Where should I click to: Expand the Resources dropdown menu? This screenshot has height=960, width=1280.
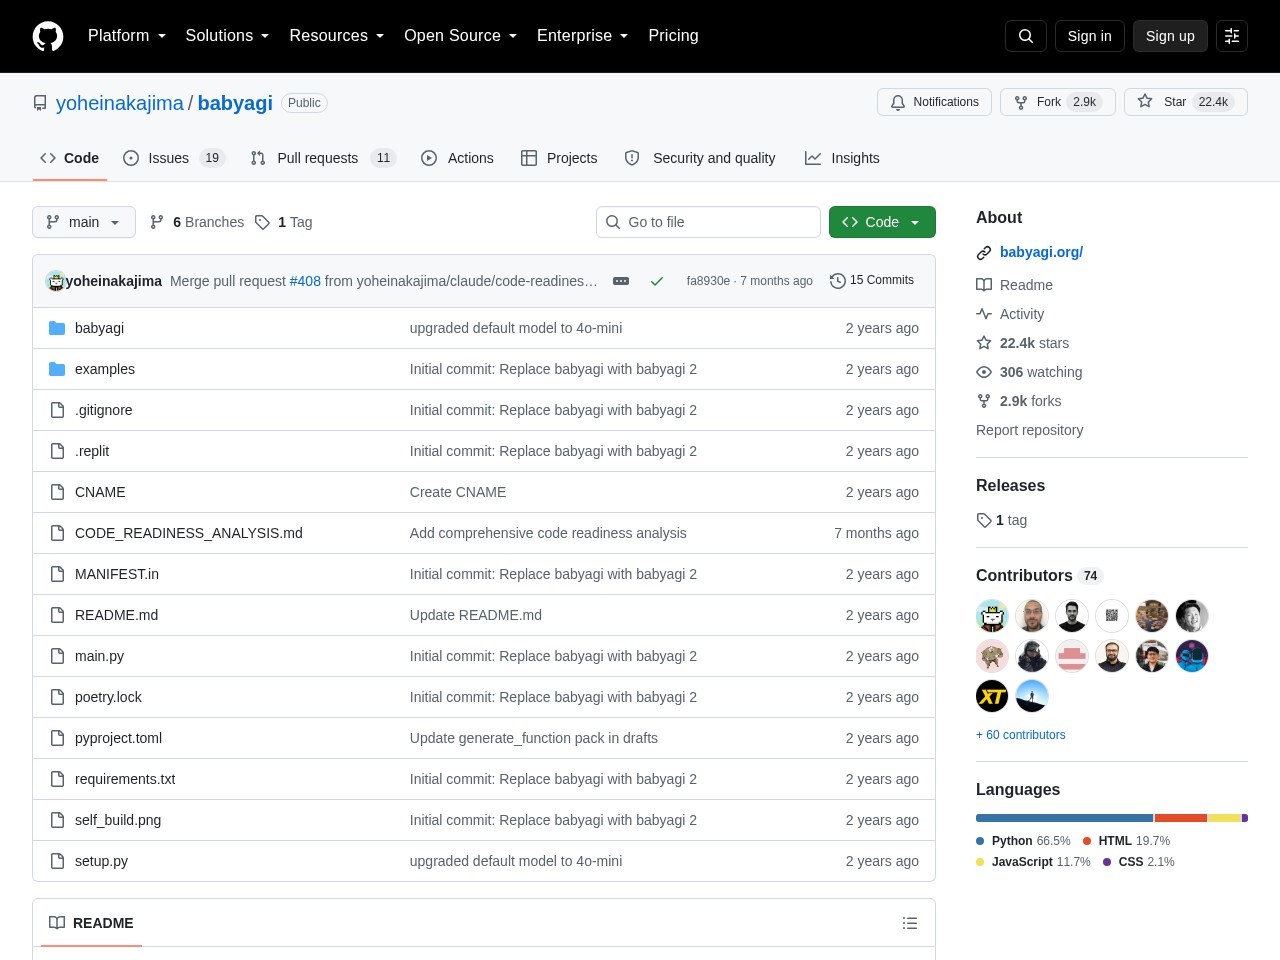point(337,36)
